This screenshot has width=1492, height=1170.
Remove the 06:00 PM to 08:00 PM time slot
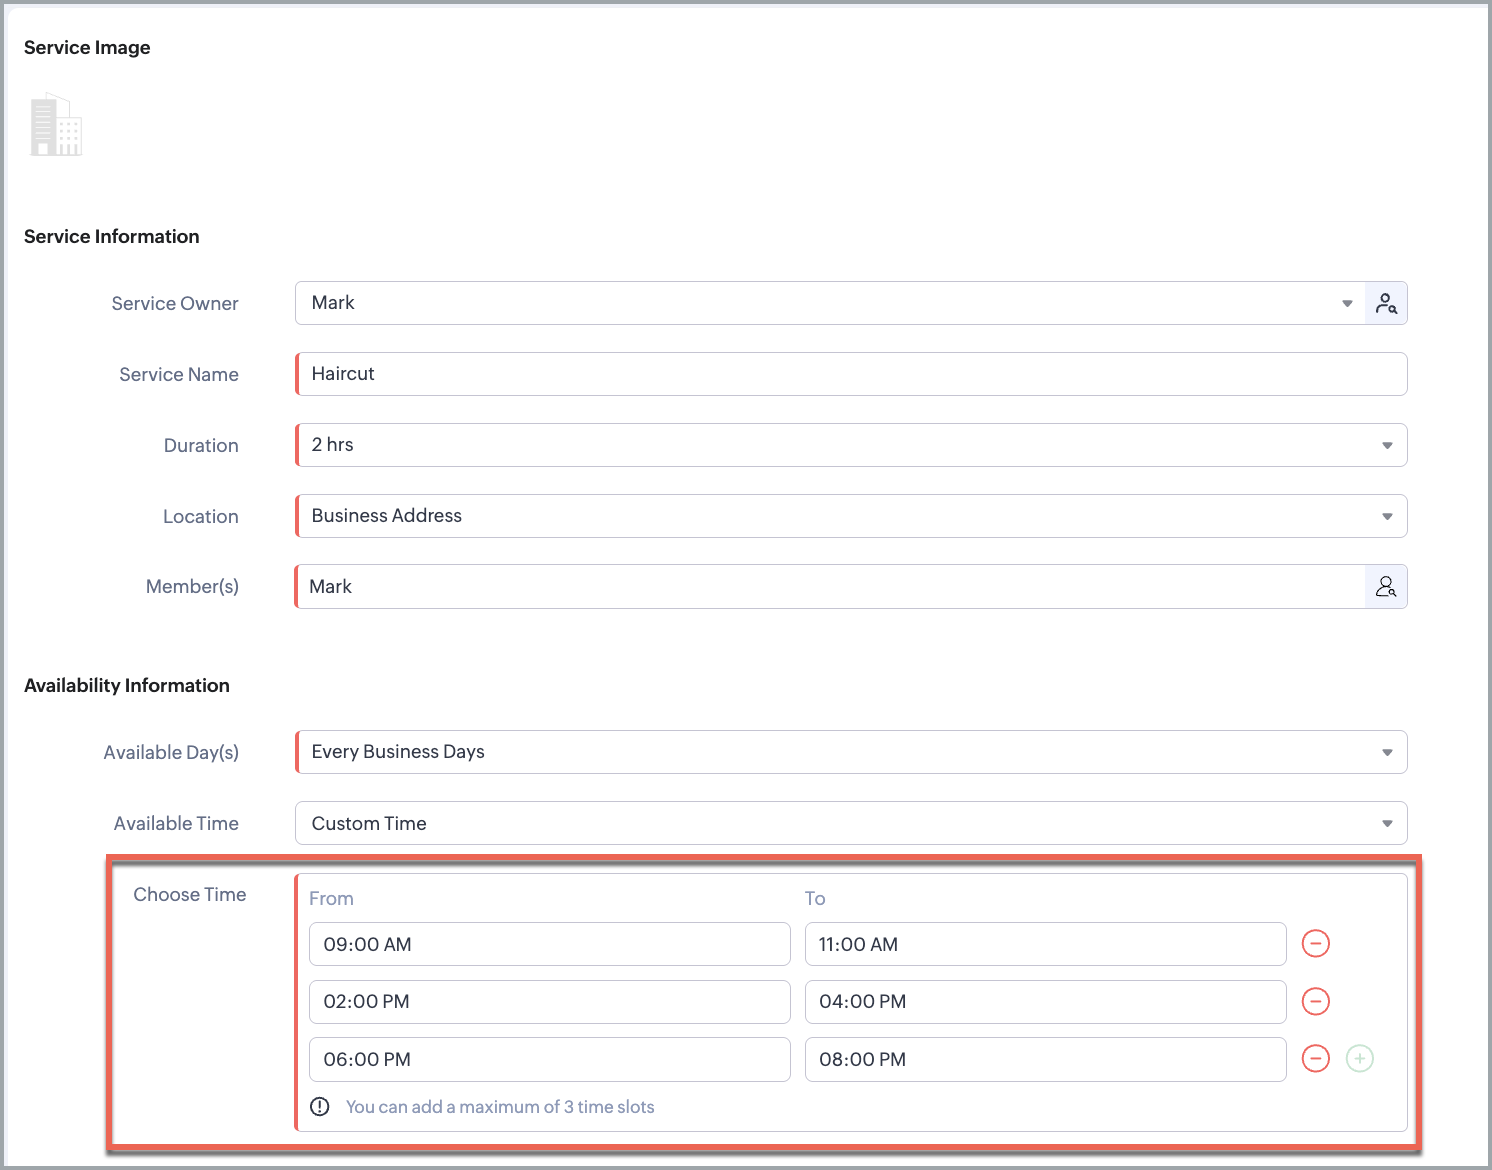1316,1058
